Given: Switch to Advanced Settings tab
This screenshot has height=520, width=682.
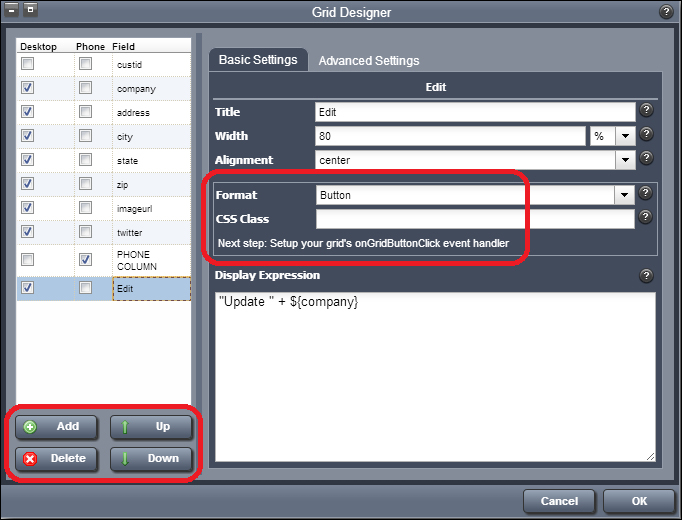Looking at the screenshot, I should (368, 61).
